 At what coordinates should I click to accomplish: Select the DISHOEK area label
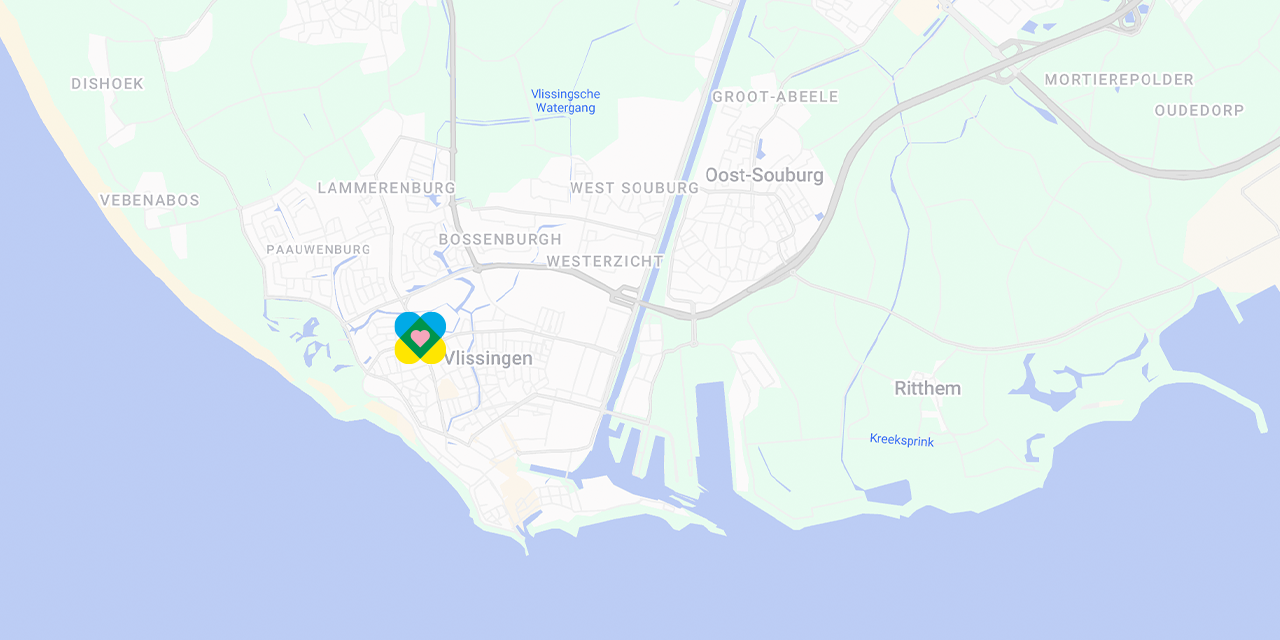[107, 84]
